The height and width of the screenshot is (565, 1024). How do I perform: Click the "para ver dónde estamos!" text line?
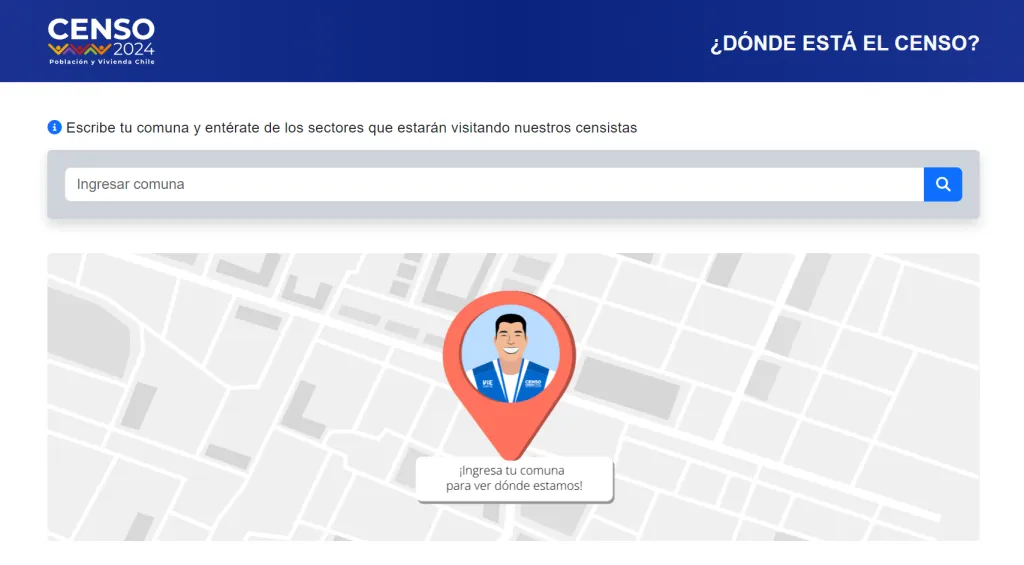[x=514, y=486]
